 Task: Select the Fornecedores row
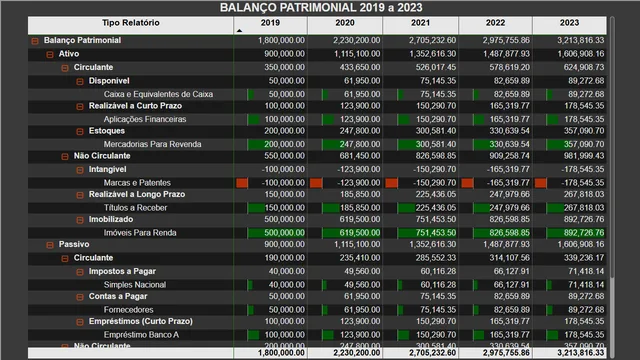tap(317, 309)
